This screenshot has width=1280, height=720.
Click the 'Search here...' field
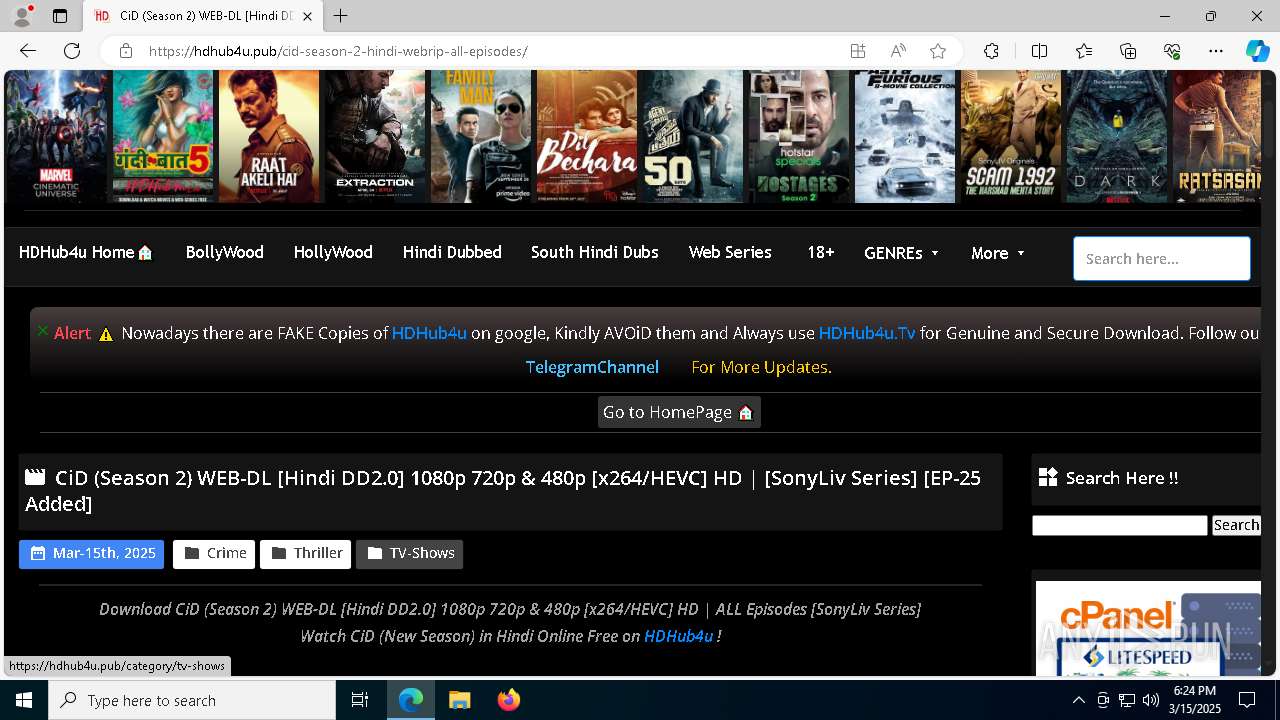click(1162, 259)
